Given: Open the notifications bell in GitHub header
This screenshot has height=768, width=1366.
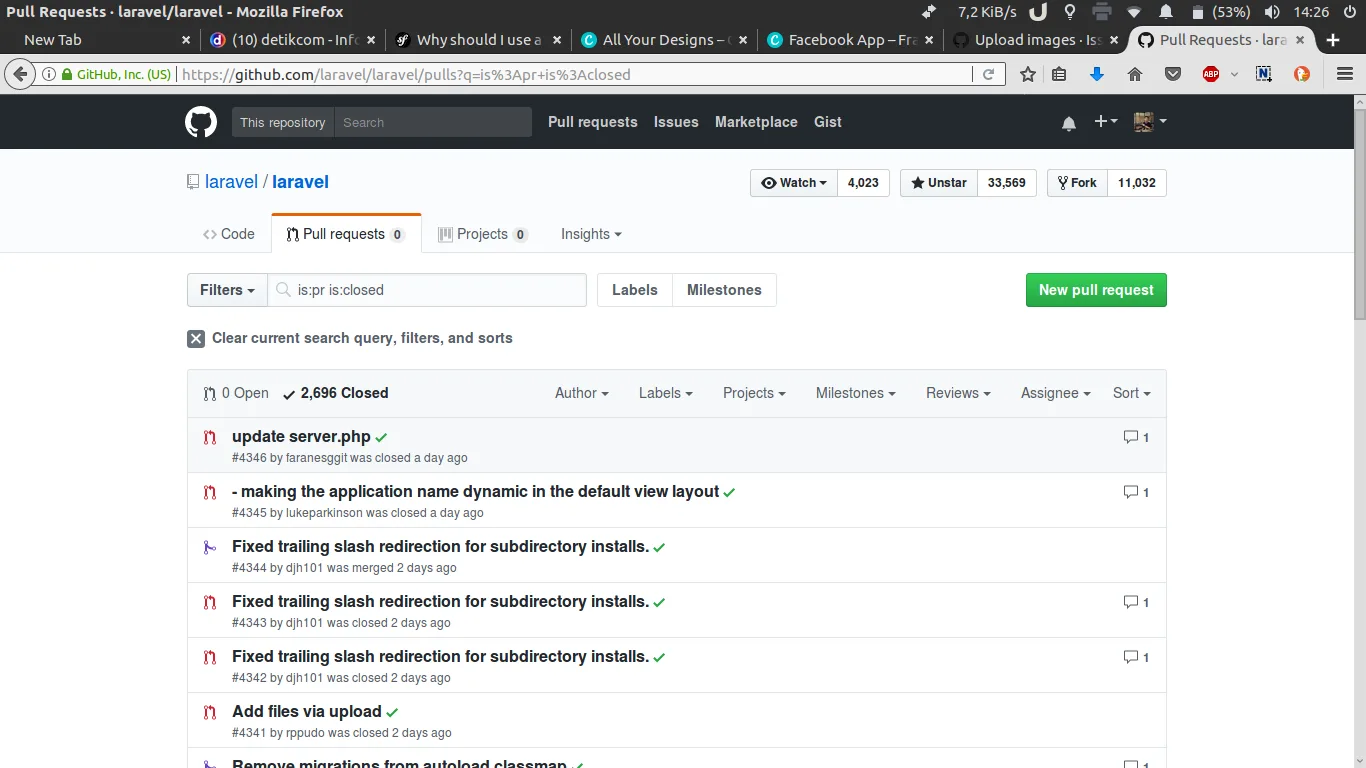Looking at the screenshot, I should (x=1069, y=123).
